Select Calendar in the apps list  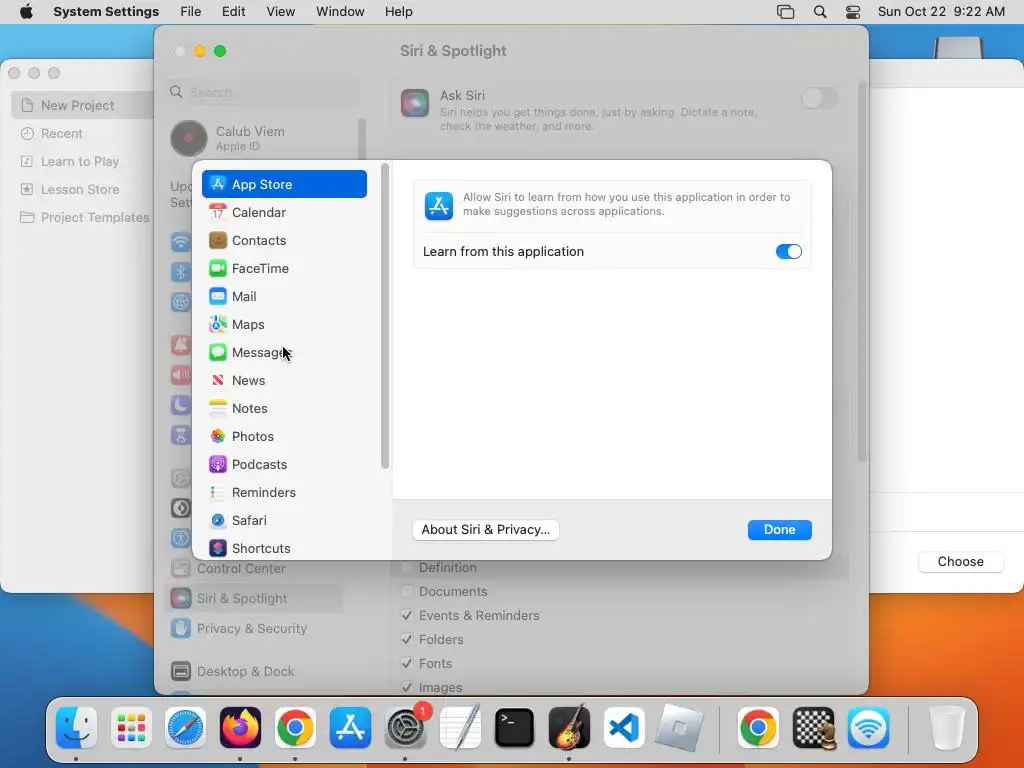pyautogui.click(x=284, y=212)
